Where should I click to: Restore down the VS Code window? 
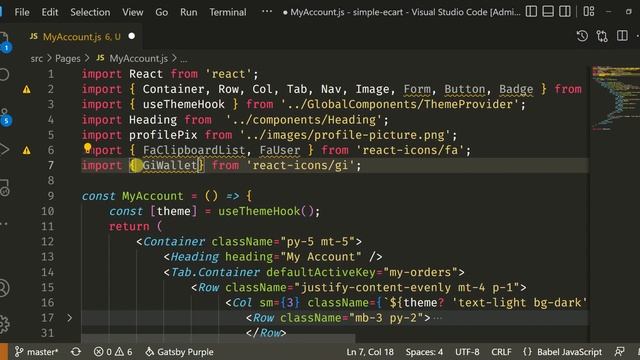pos(629,11)
